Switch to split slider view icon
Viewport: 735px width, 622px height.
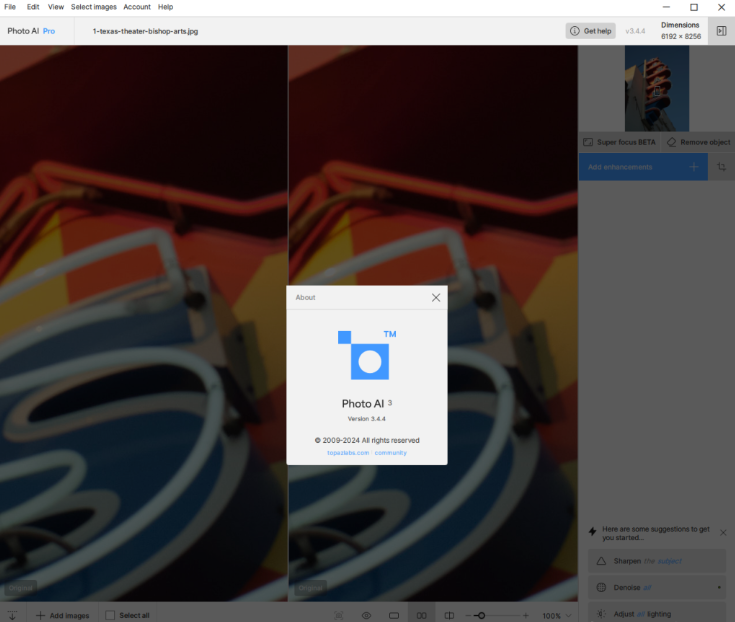(449, 615)
